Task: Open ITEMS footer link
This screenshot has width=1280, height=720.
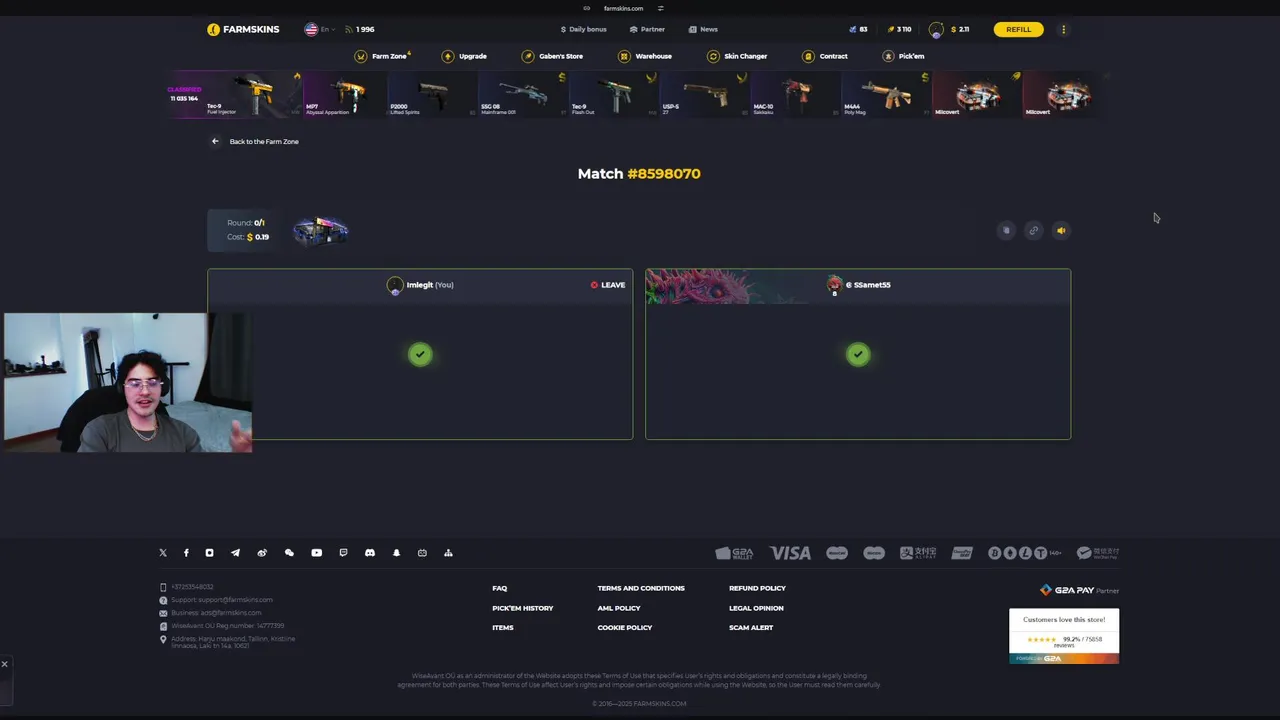Action: pyautogui.click(x=503, y=628)
